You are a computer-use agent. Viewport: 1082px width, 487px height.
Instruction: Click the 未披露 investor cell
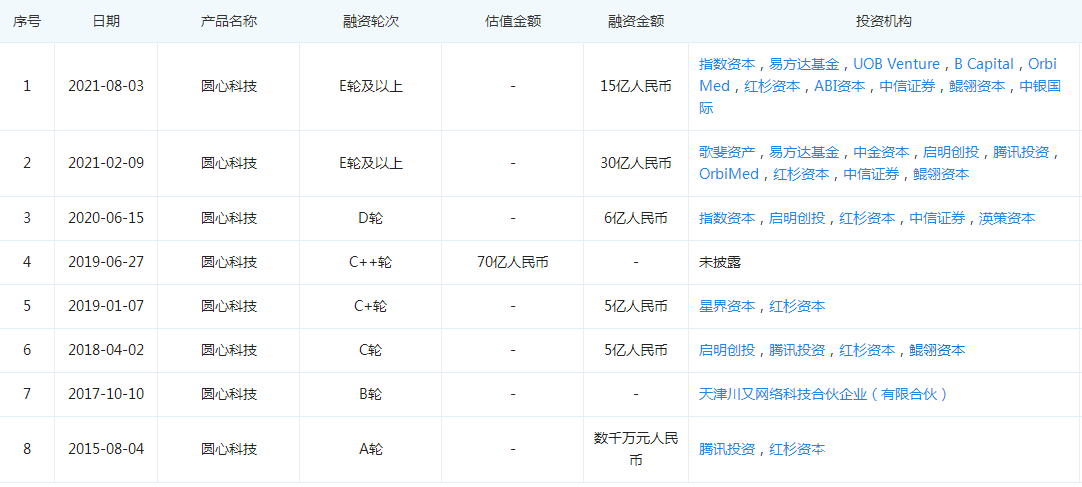(x=720, y=262)
